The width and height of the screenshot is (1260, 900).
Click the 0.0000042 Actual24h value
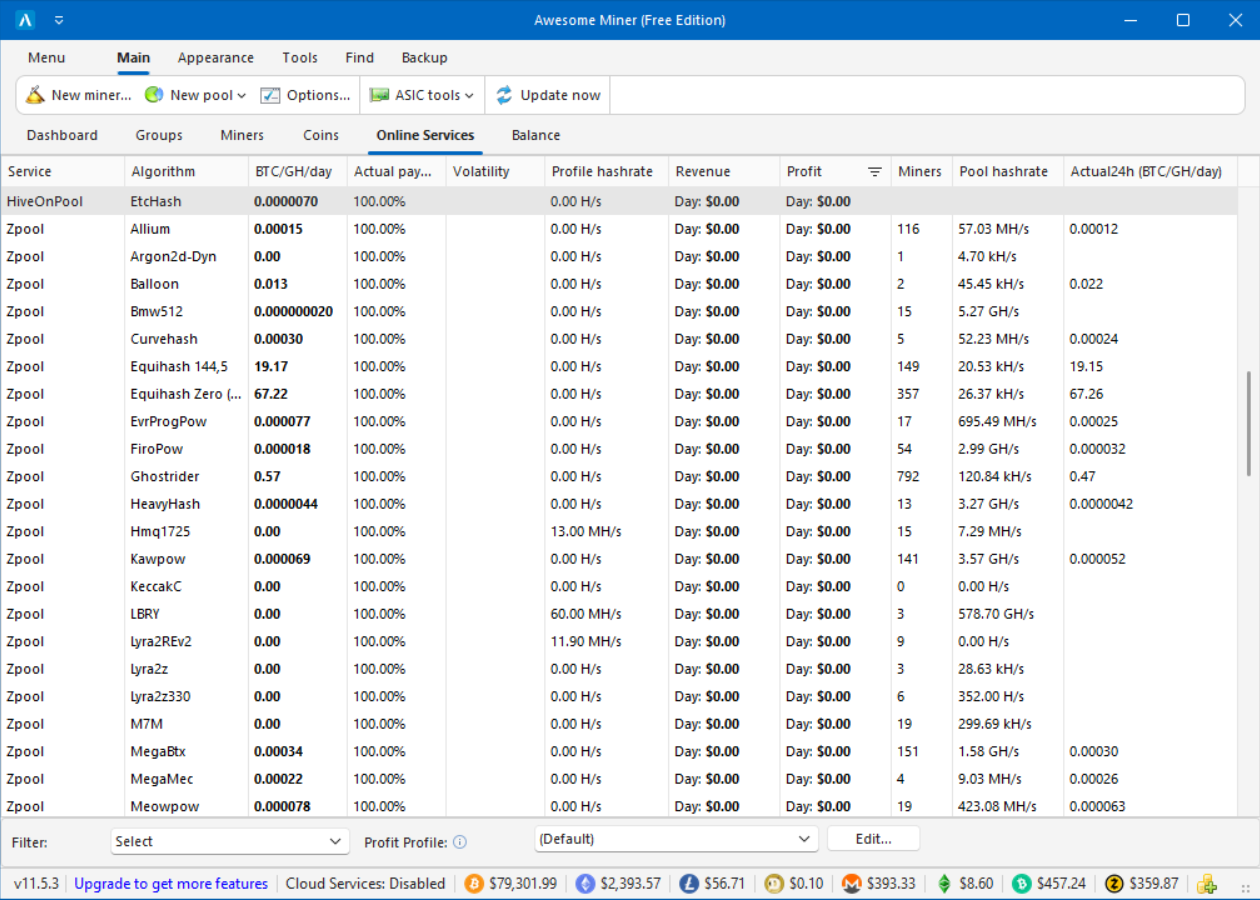[x=1101, y=504]
